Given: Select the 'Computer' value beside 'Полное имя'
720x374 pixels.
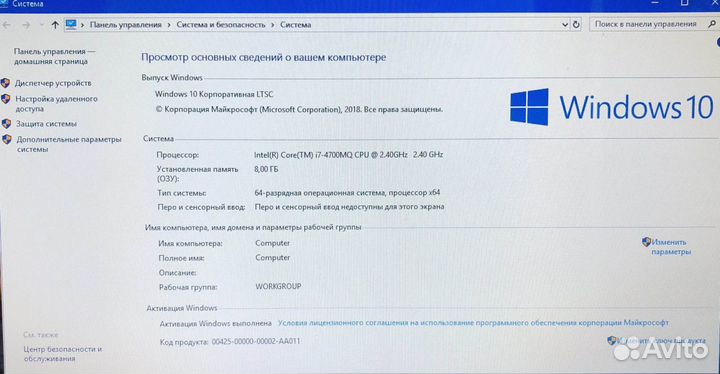Looking at the screenshot, I should coord(273,258).
